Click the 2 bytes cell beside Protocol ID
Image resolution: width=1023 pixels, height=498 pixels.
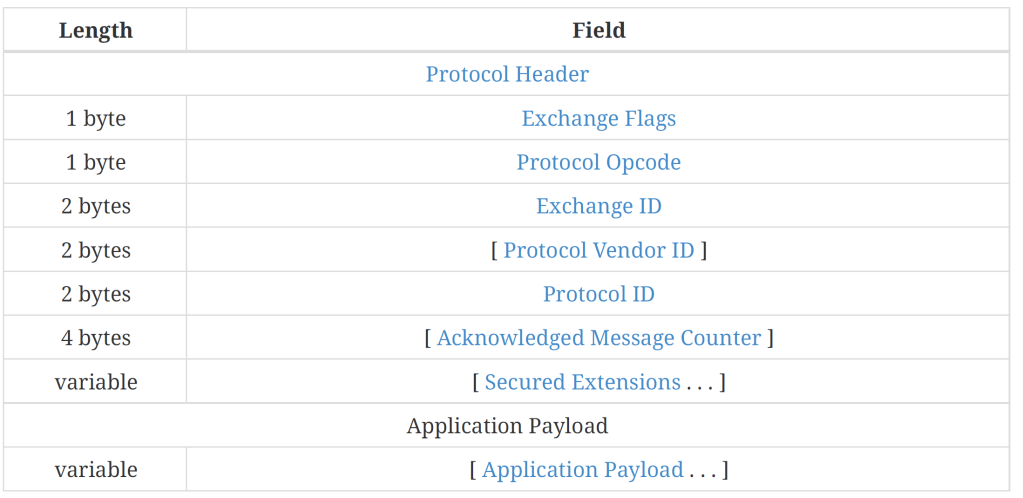pos(96,294)
